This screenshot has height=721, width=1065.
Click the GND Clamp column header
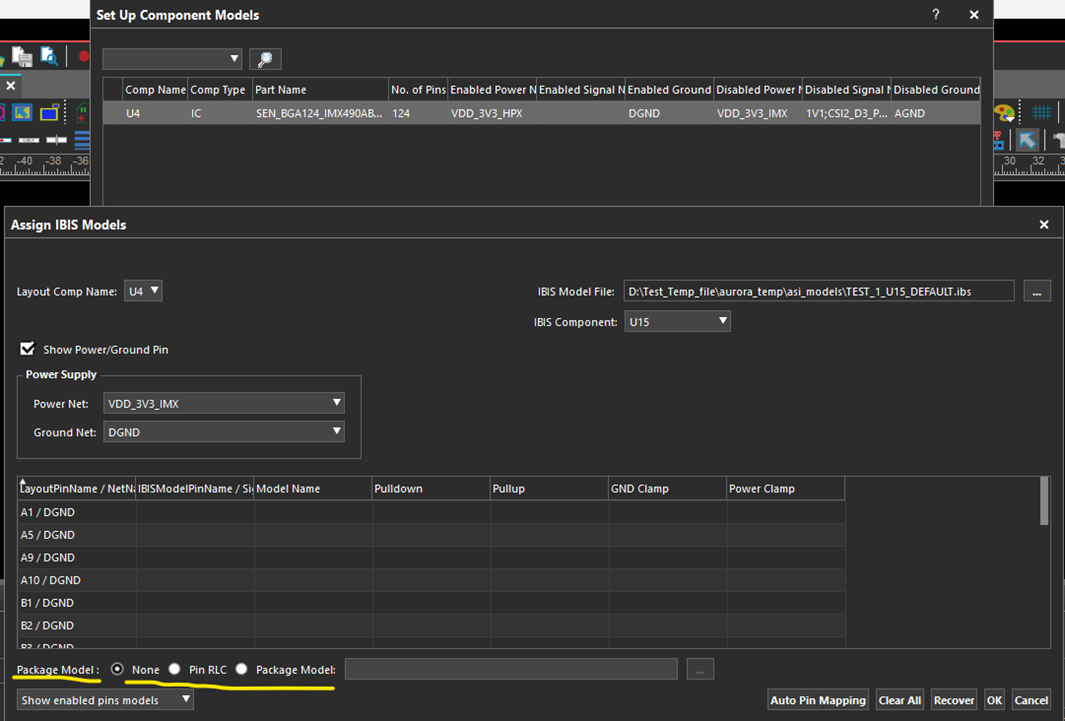667,488
